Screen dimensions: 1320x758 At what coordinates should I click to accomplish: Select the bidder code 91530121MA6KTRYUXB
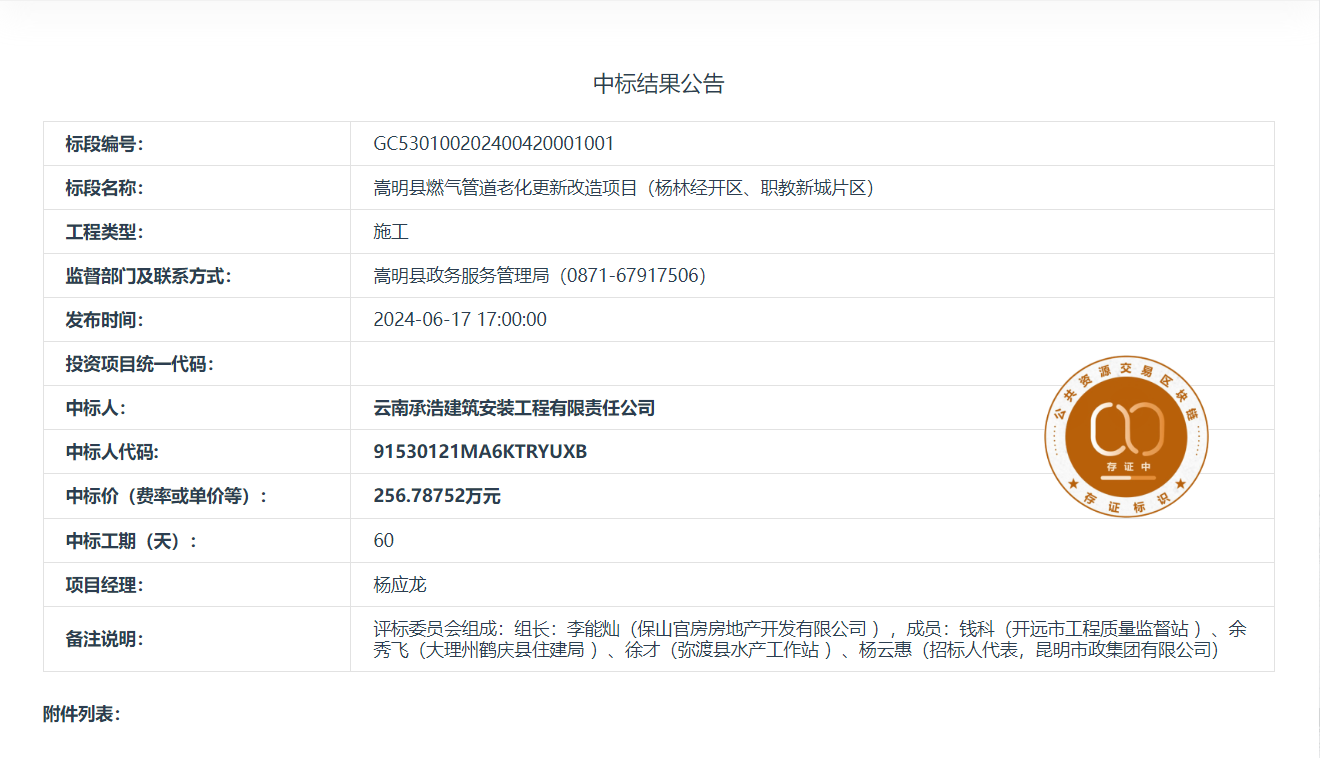[480, 452]
